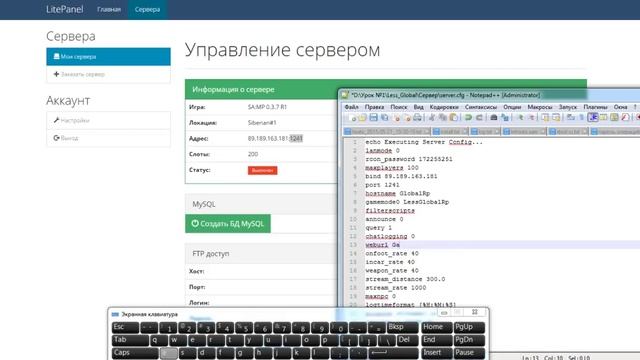Click the hostname GlobalRp line
Screen dimensions: 640x360
click(398, 193)
